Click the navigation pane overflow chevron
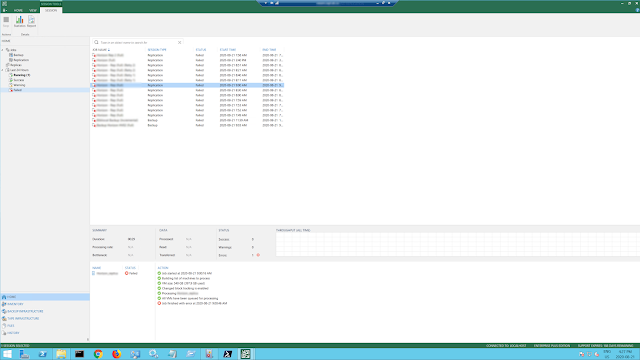Image resolution: width=640 pixels, height=360 pixels. 88,340
